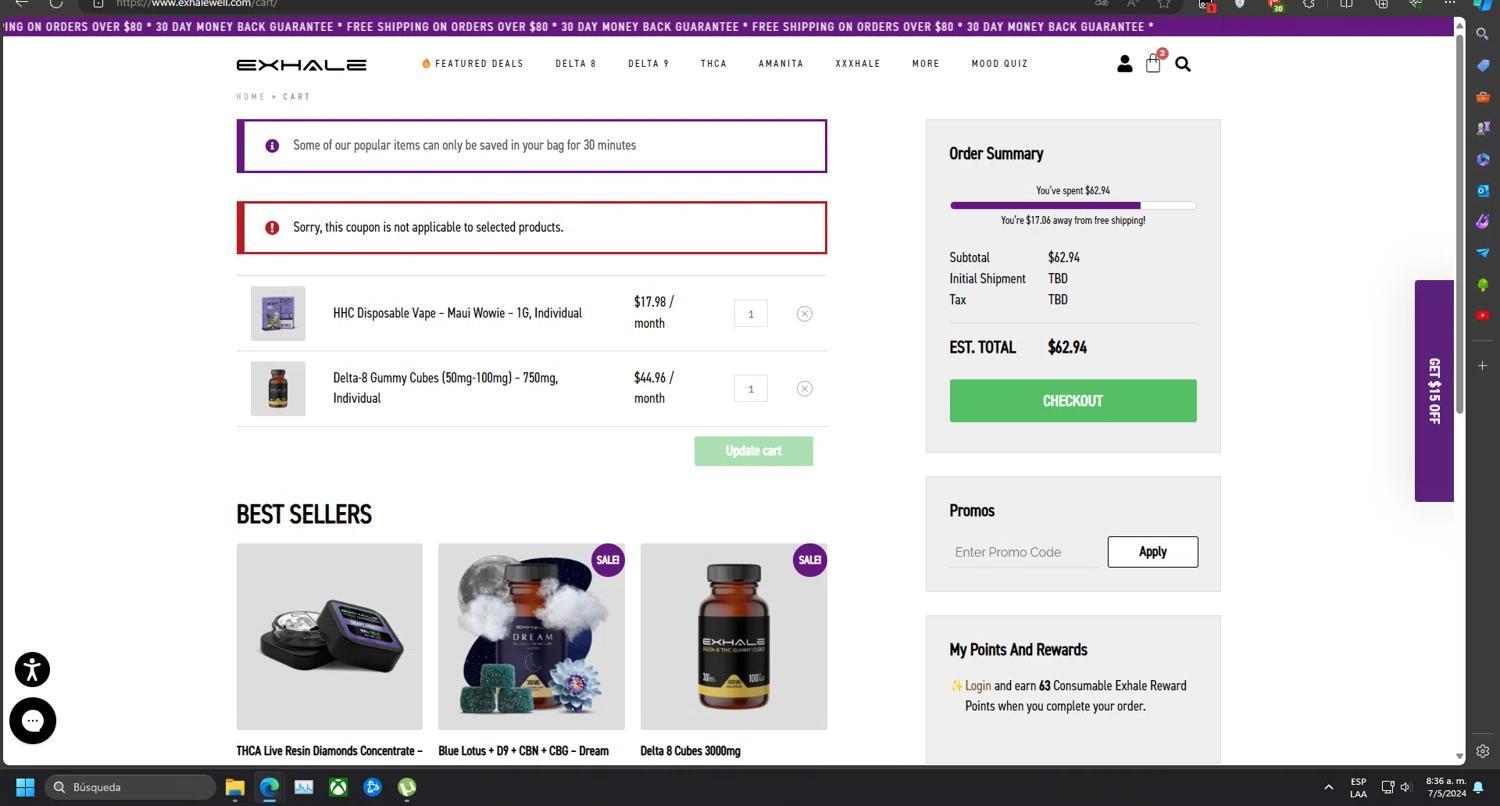Open Blue Lotus + D9 + CBN title
Screen dimensions: 1500x806
(x=524, y=751)
